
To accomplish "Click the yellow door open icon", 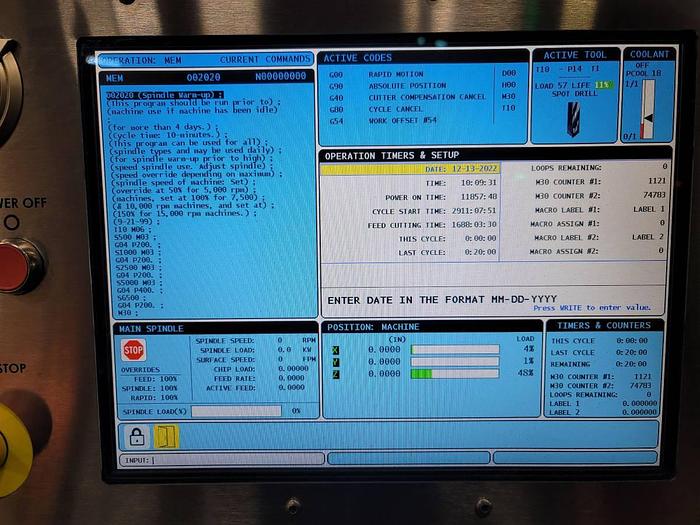I will click(x=166, y=436).
